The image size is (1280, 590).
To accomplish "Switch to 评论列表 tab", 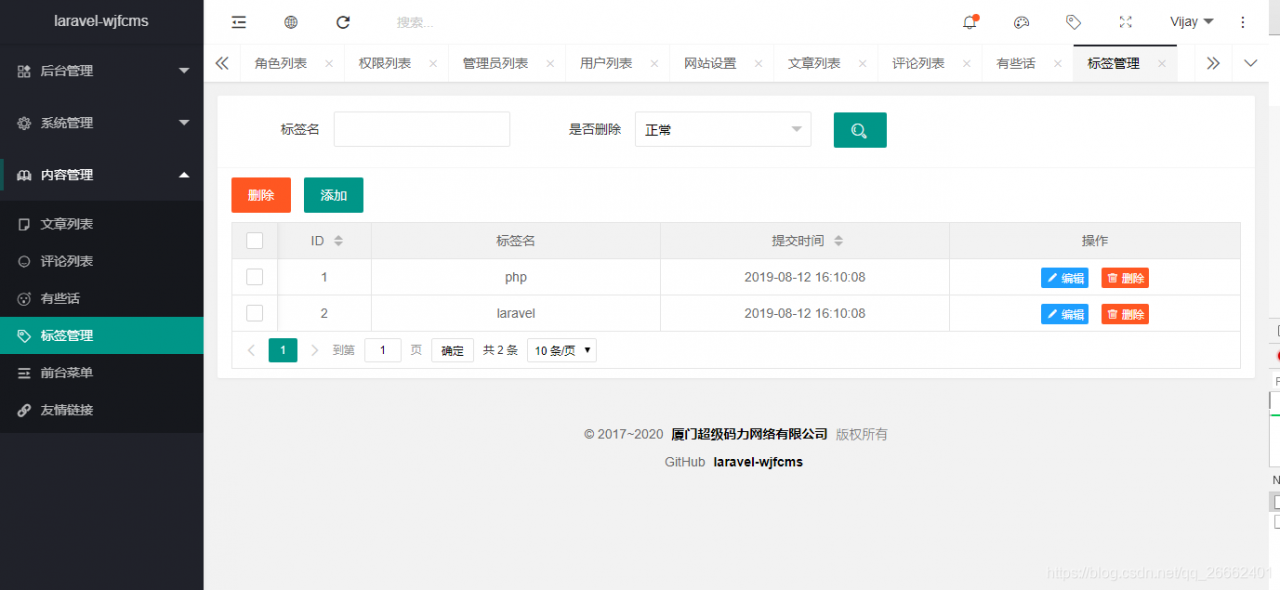I will [918, 63].
